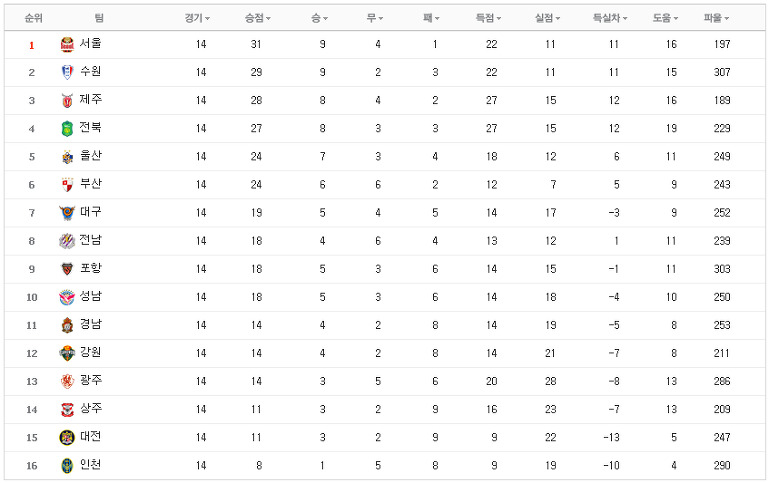
Task: Sort table by 득실차 column
Action: point(610,18)
